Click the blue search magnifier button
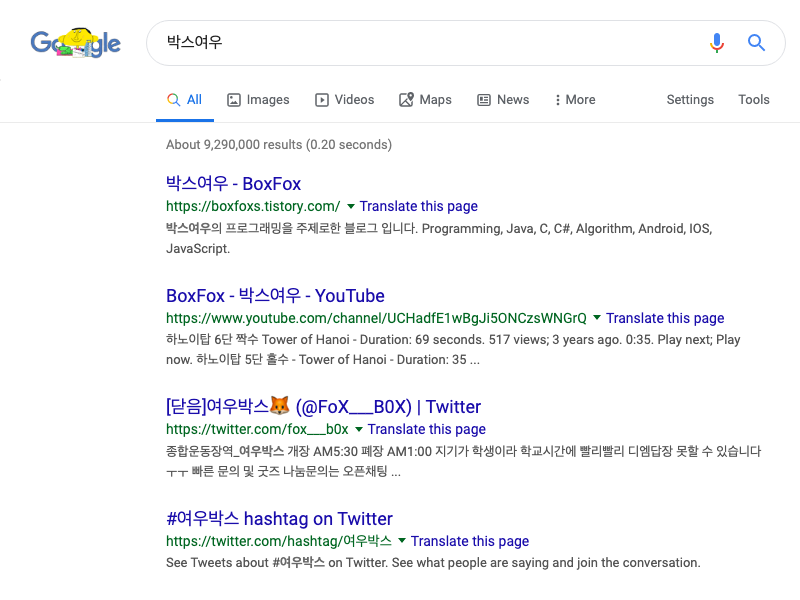Screen dimensions: 800x600 click(x=756, y=43)
